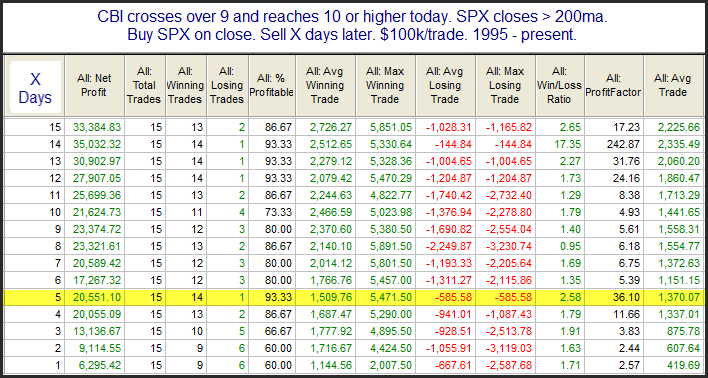
Task: Select net profit 6,295.42
Action: pos(99,366)
